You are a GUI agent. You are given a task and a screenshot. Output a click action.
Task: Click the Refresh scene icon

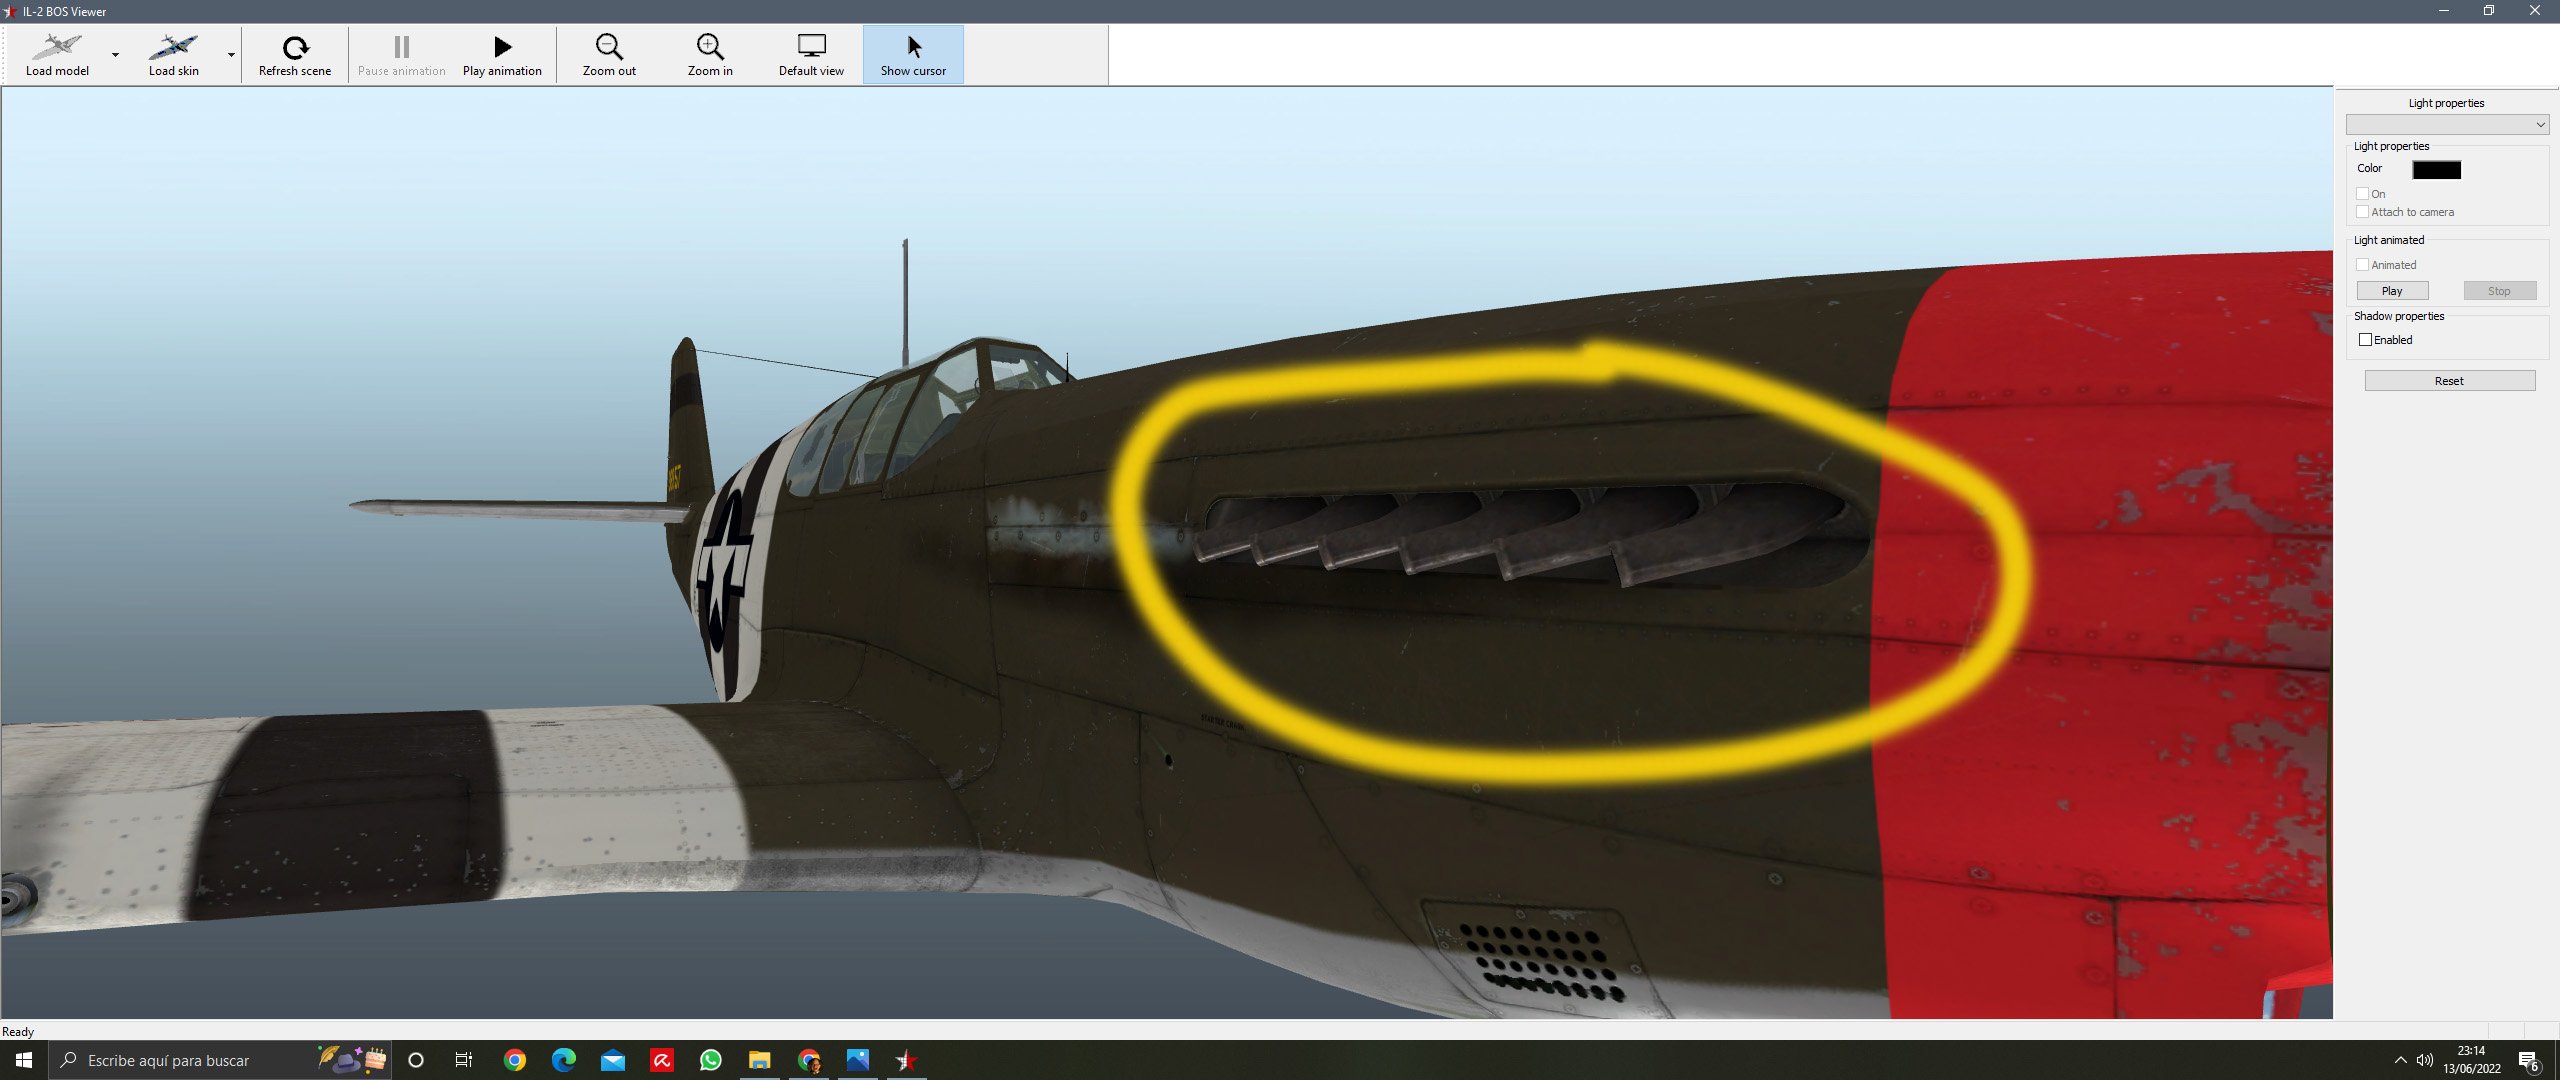(x=295, y=47)
